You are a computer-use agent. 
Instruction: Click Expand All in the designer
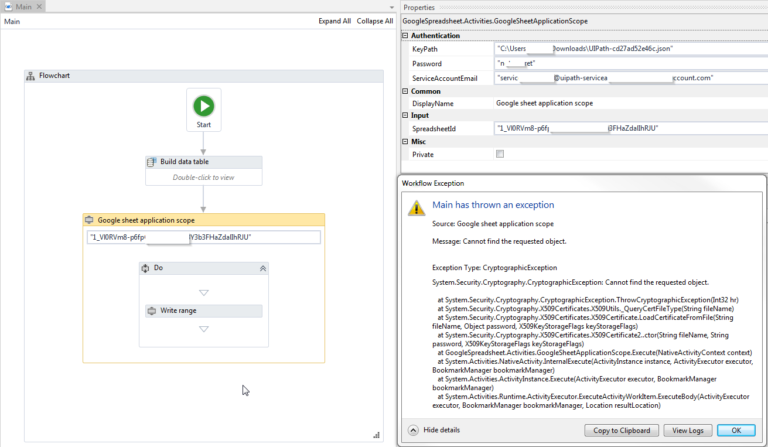tap(334, 20)
